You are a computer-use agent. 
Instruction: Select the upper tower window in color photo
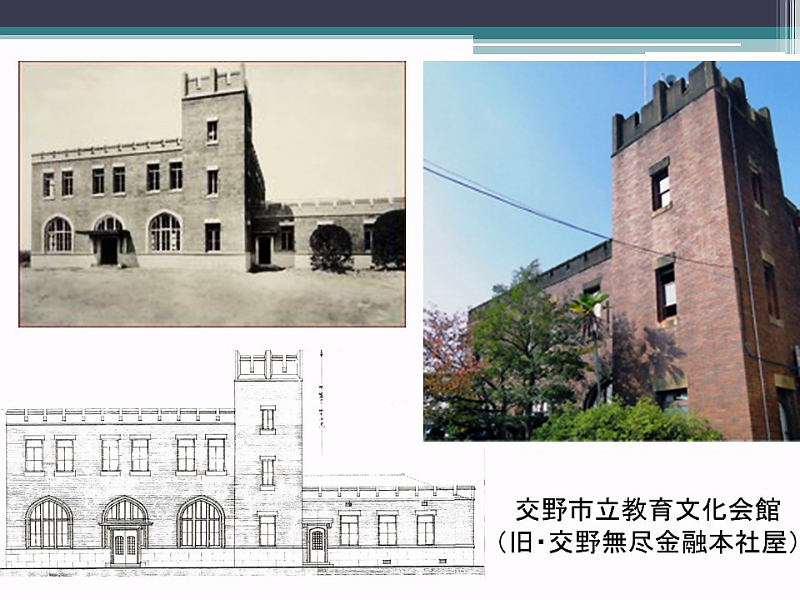pos(660,186)
